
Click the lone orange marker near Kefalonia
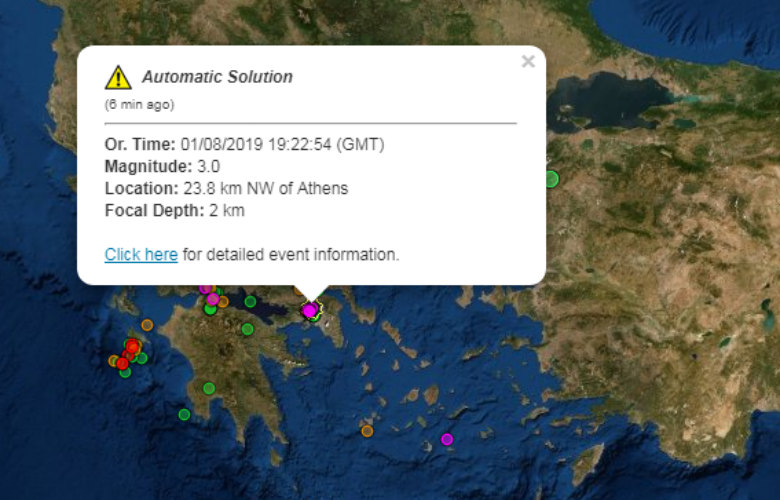pos(147,325)
